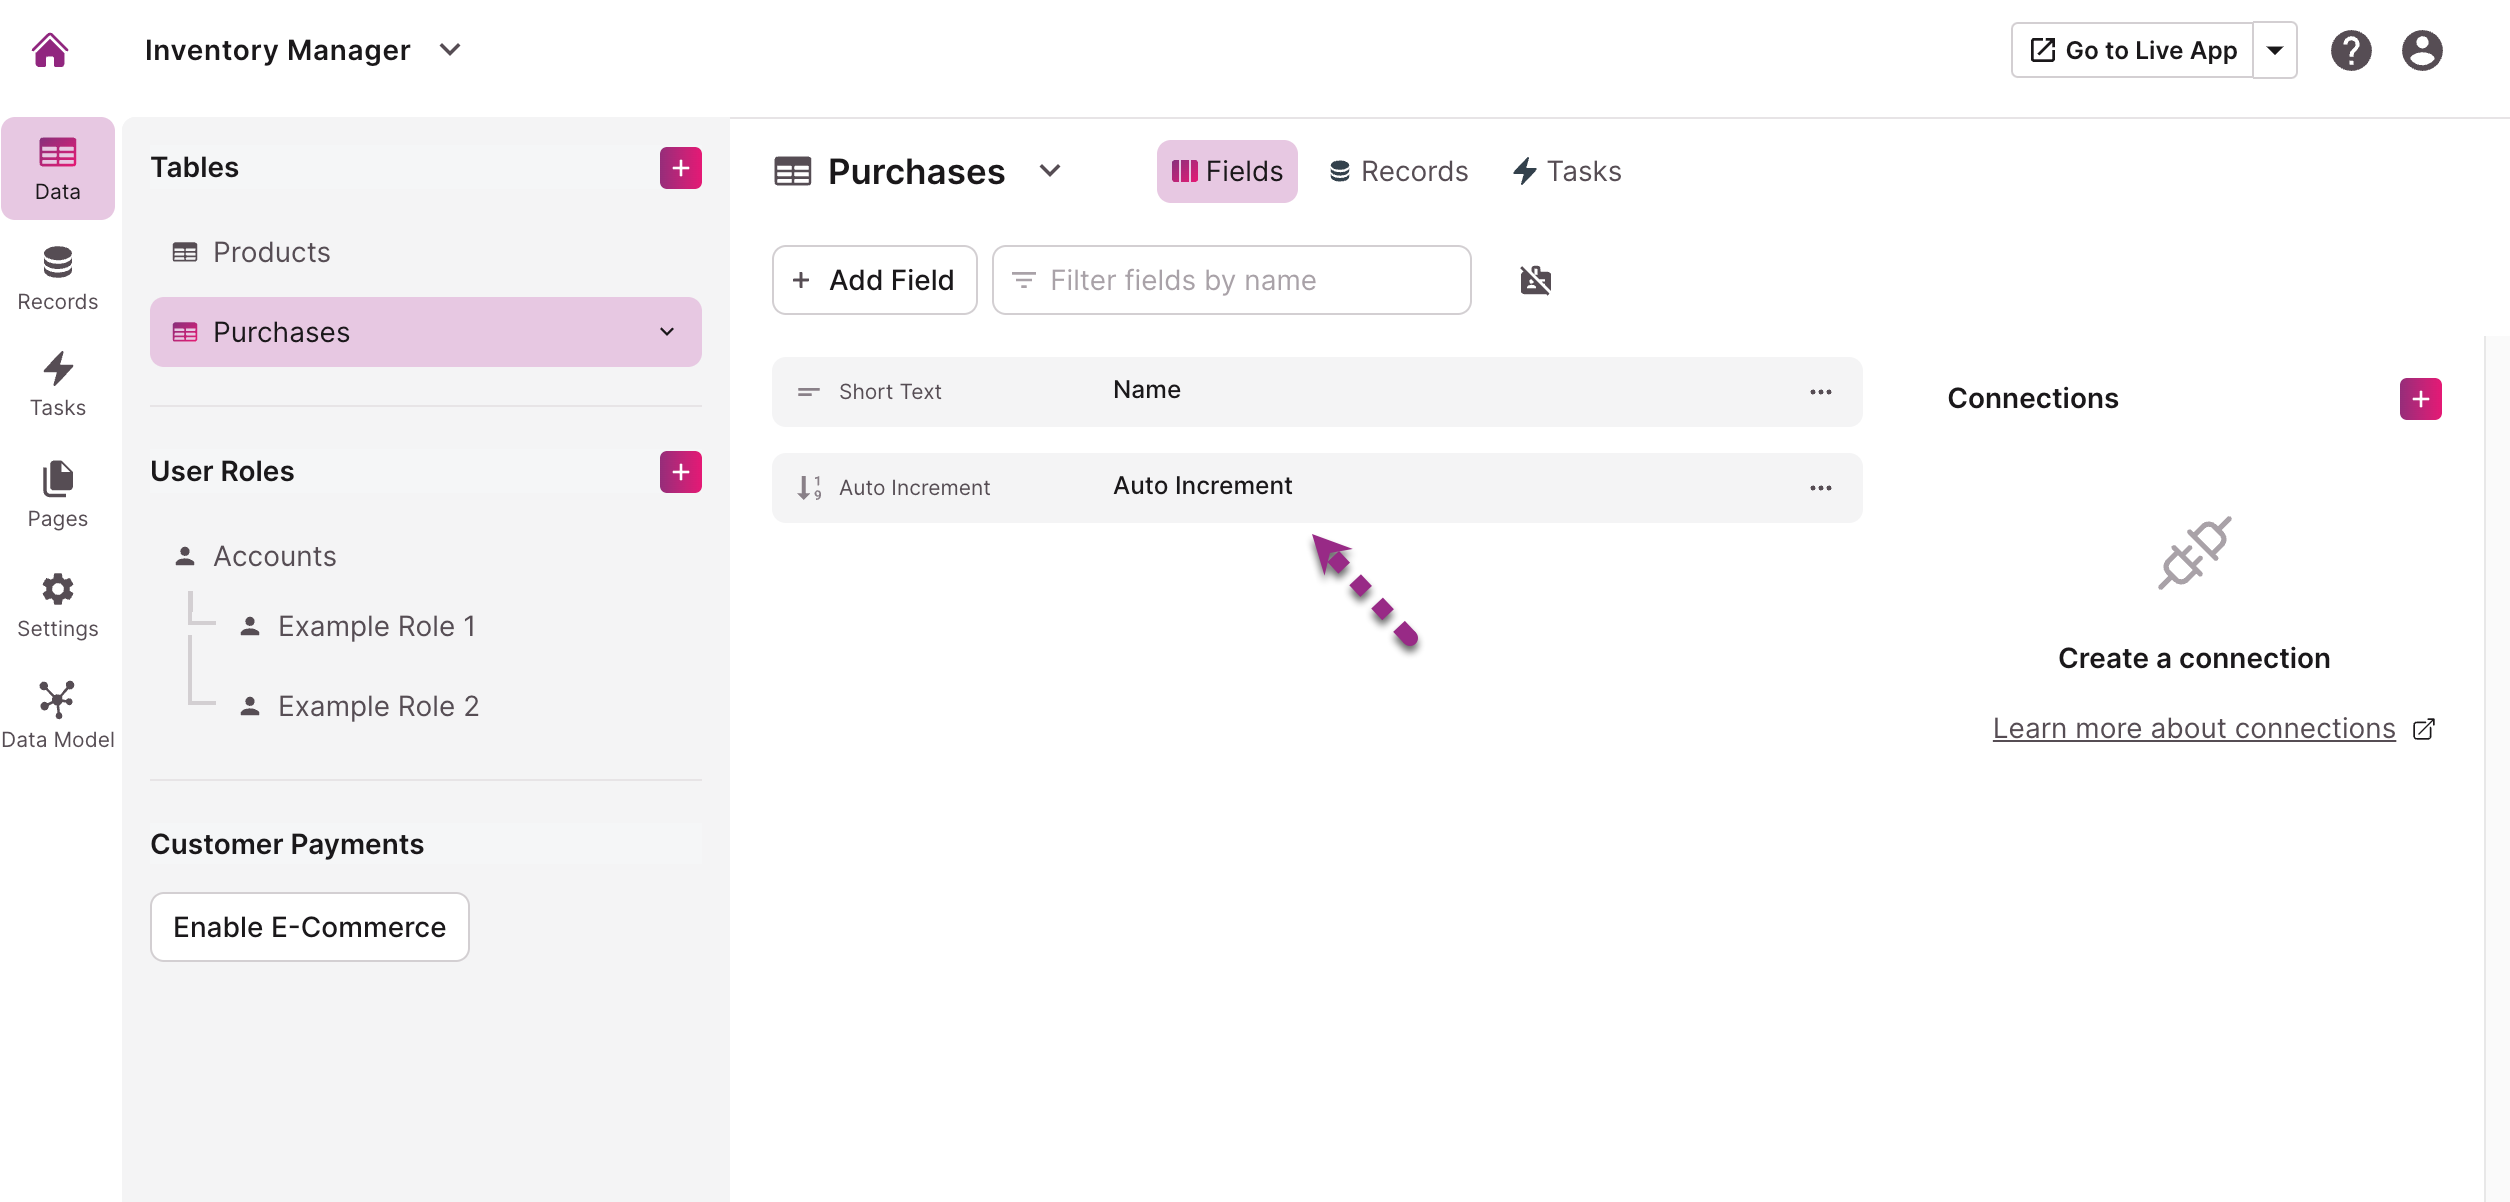Screen dimensions: 2510x1202
Task: Open Records in the left sidebar
Action: [57, 279]
